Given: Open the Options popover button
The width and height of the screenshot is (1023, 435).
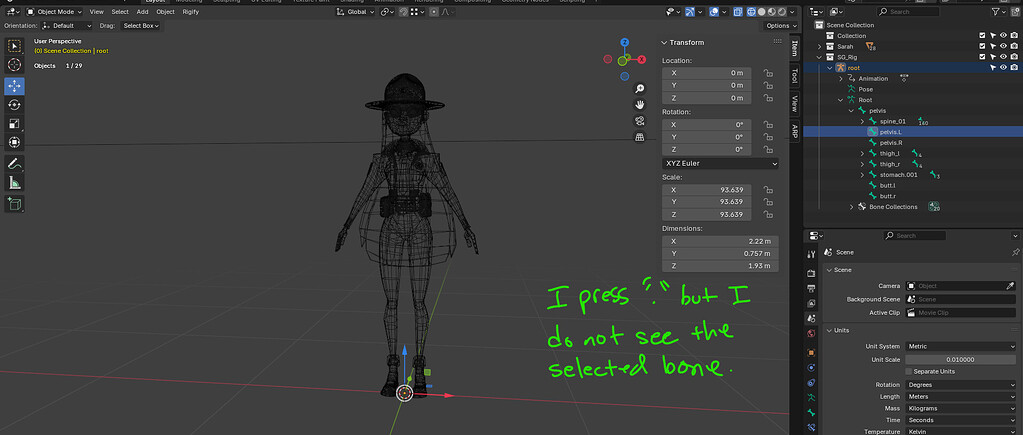Looking at the screenshot, I should 780,25.
